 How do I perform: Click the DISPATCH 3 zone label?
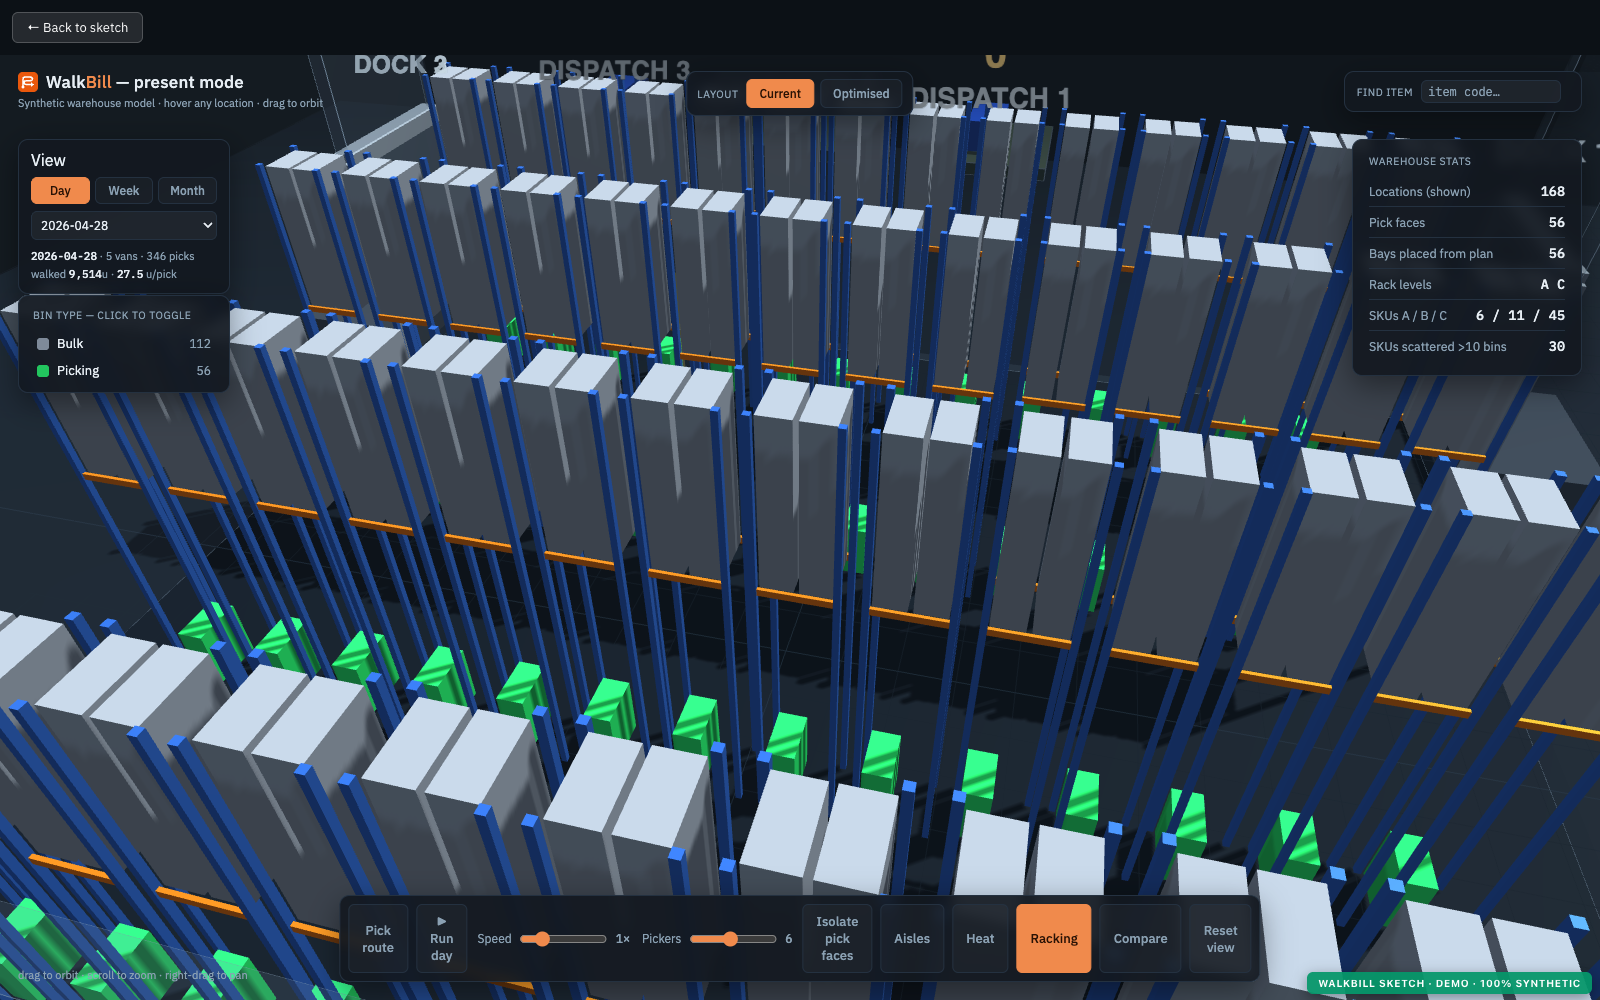[x=614, y=70]
